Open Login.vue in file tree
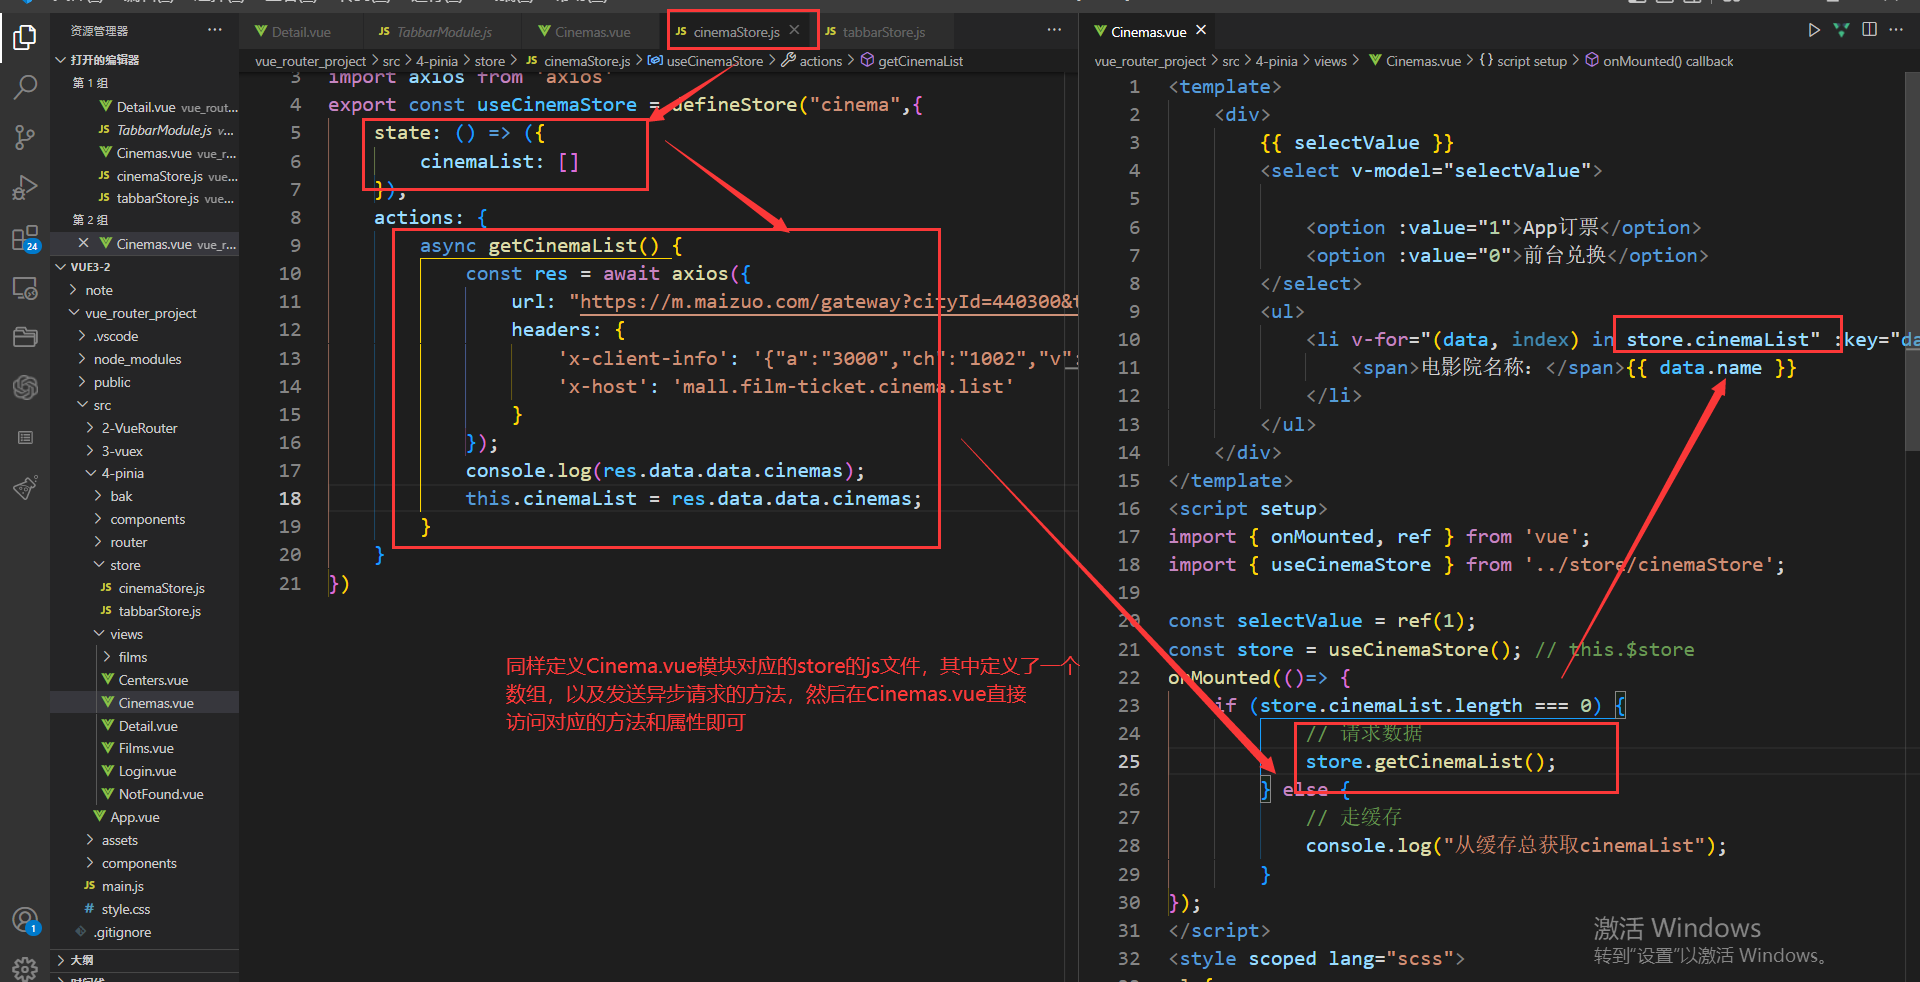 (147, 771)
